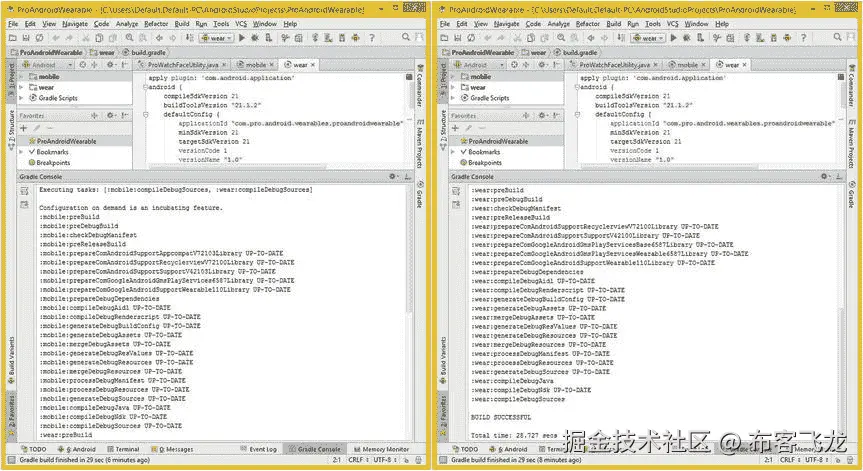Close wear editor tab in left window
Viewport: 863px width, 471px height.
pyautogui.click(x=313, y=65)
